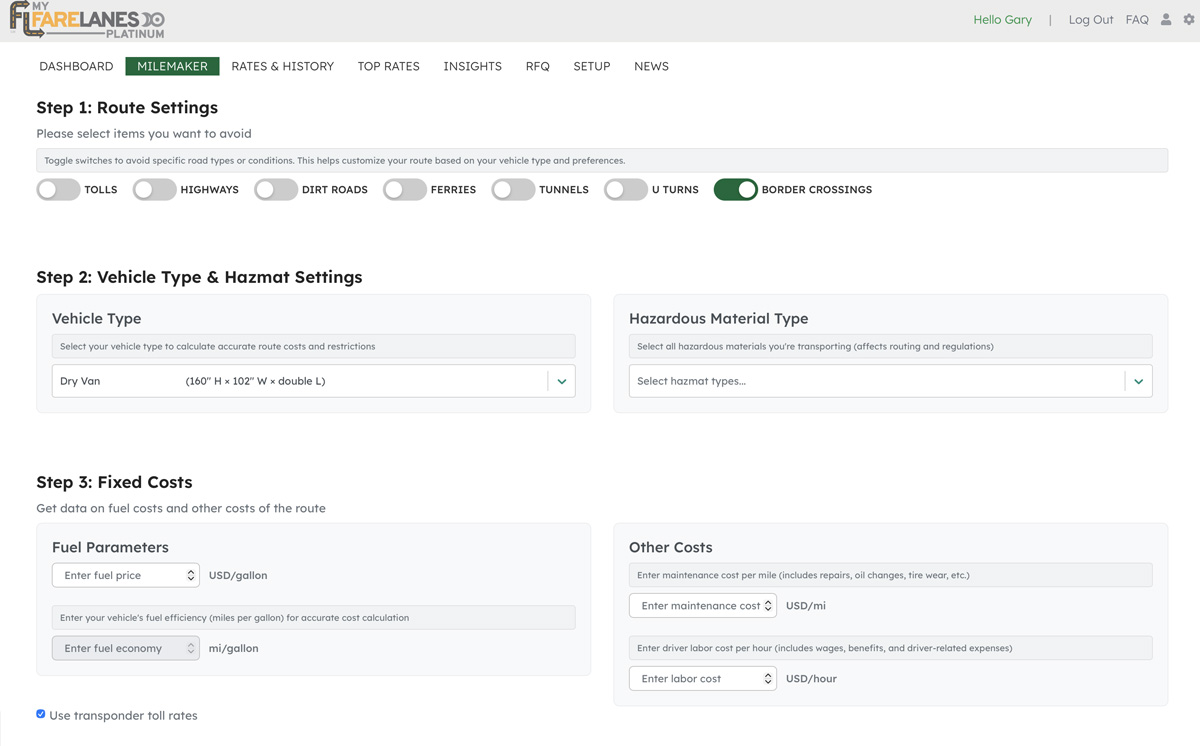Click the My FareLanes Platinum logo
This screenshot has height=746, width=1200.
point(87,20)
